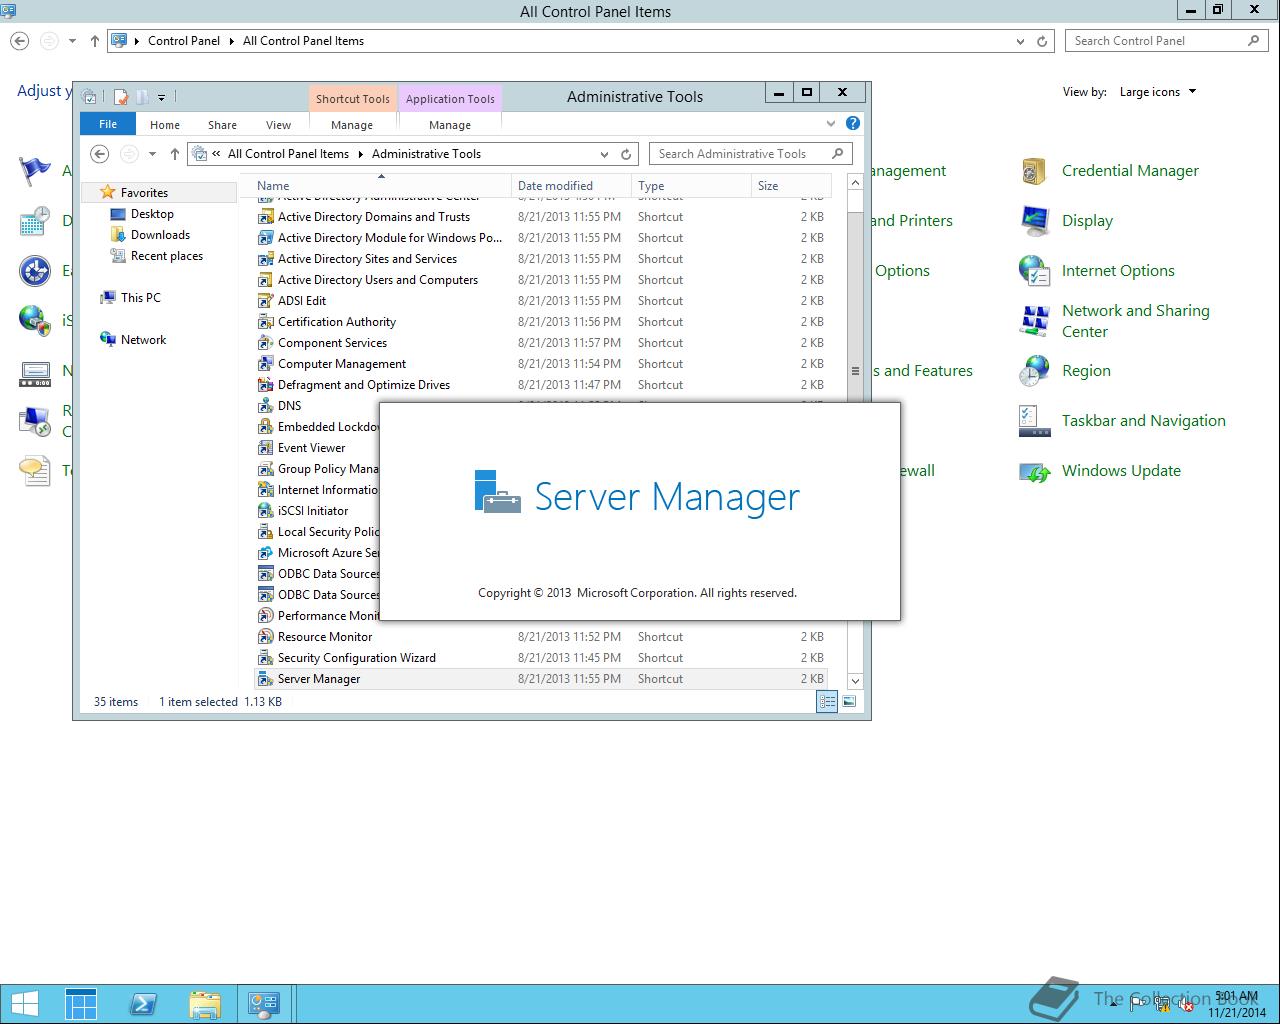Viewport: 1280px width, 1024px height.
Task: Expand the ribbon using the chevron
Action: tap(830, 123)
